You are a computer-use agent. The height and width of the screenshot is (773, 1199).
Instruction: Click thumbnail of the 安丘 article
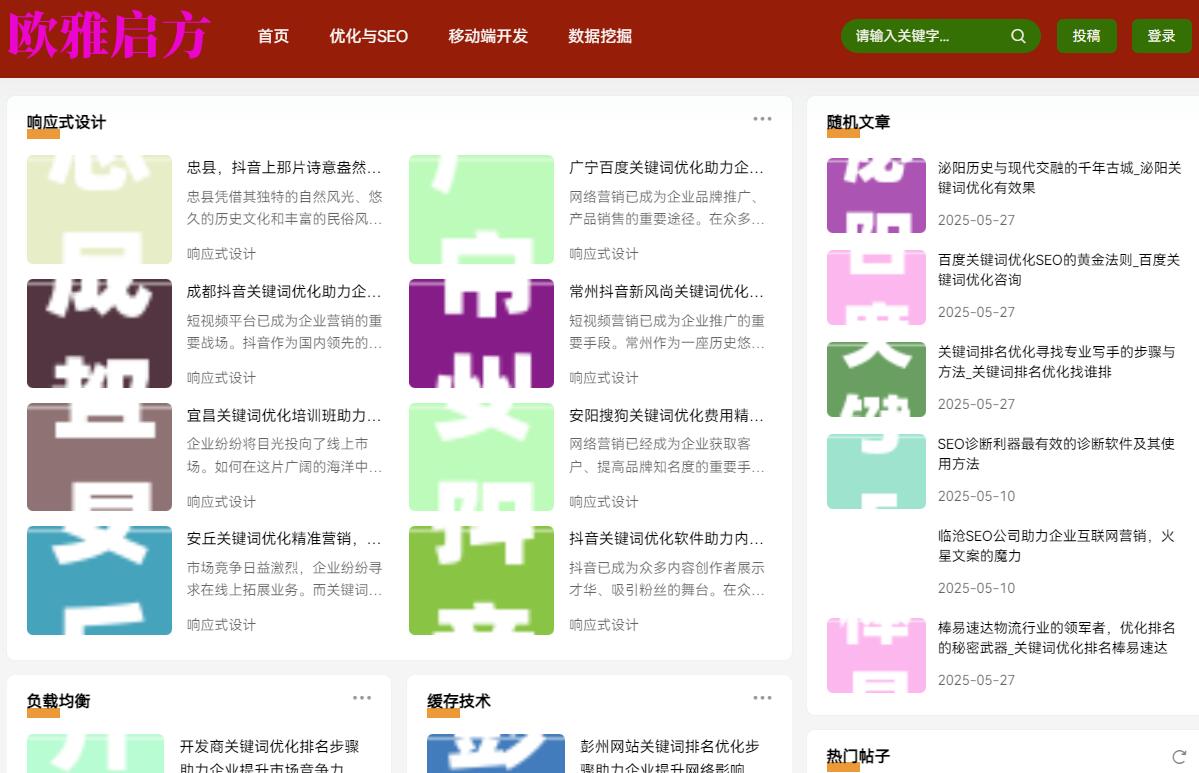[99, 580]
